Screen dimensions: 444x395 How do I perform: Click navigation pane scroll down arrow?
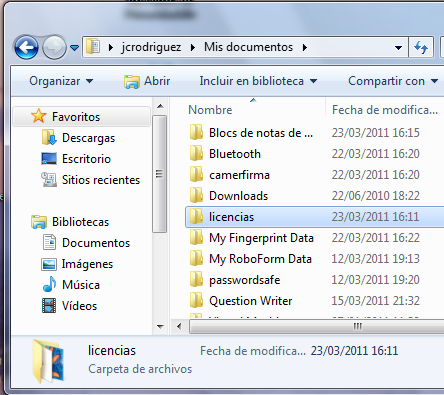[x=160, y=326]
